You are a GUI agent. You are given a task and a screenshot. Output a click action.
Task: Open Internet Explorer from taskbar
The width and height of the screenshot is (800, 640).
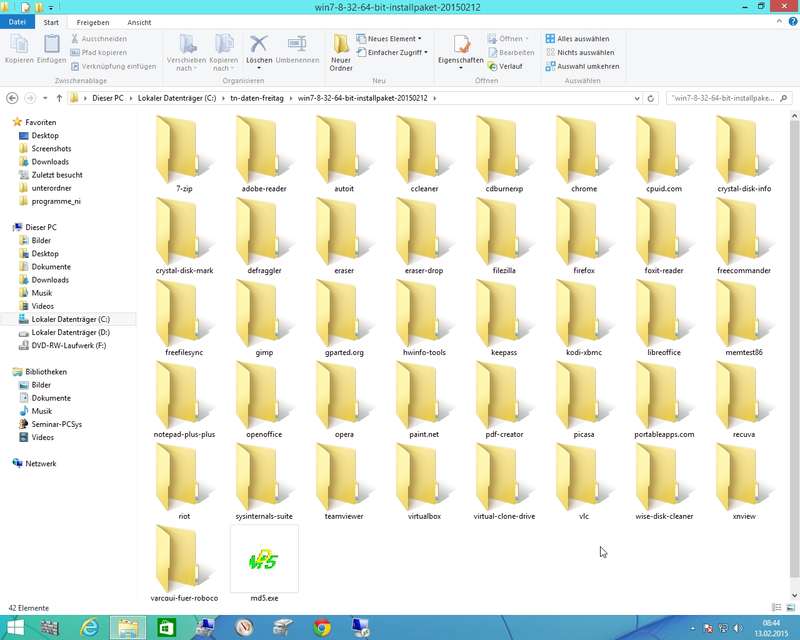[89, 628]
